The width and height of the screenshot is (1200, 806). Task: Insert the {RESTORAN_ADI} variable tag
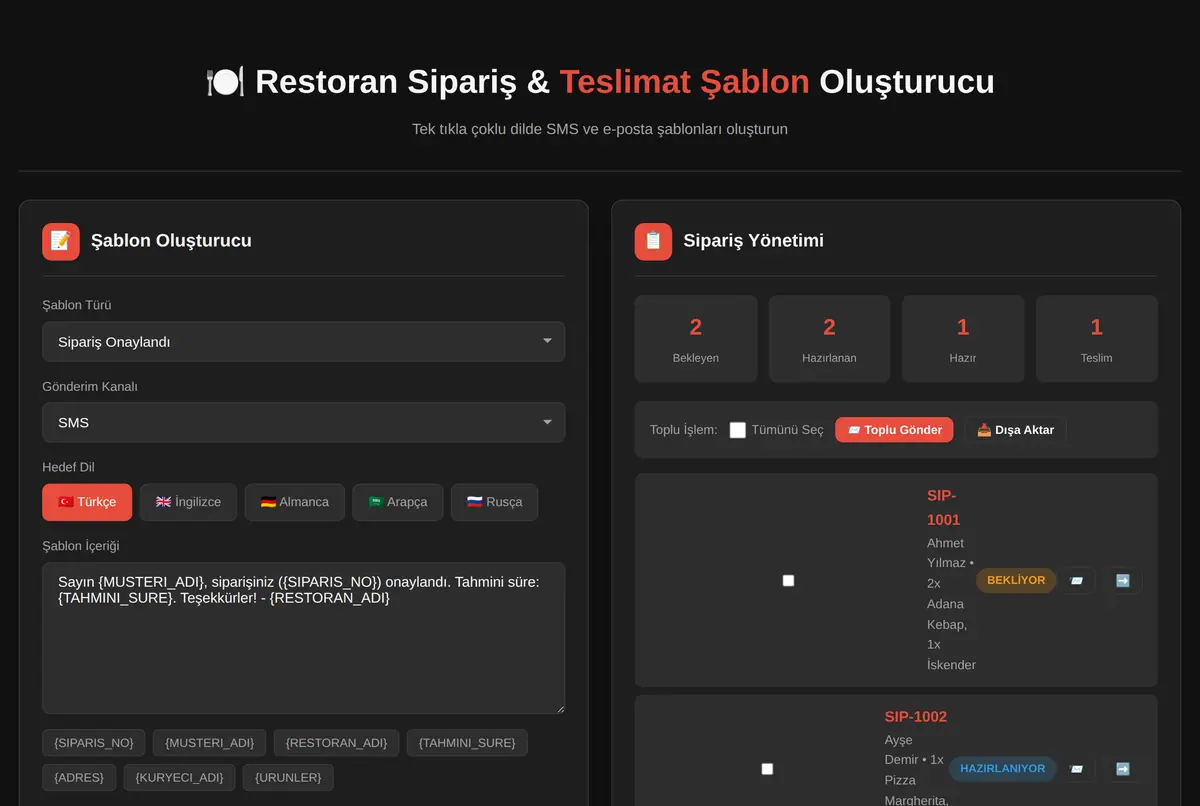336,743
